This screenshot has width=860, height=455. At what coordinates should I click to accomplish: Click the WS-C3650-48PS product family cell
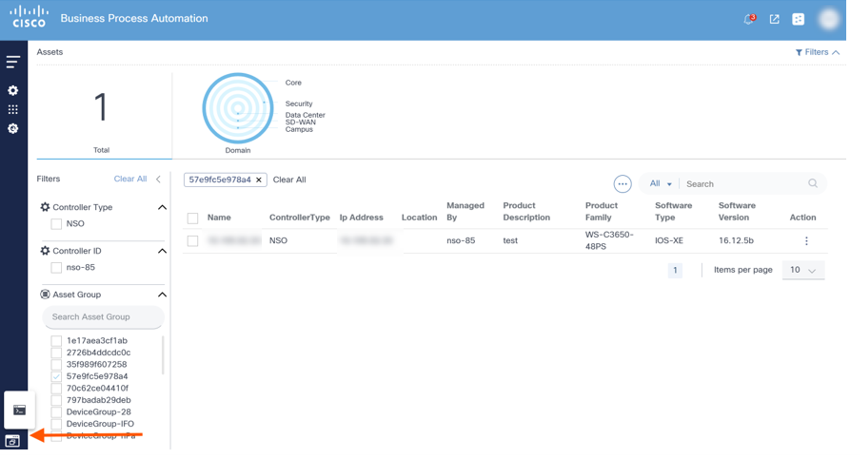(609, 241)
